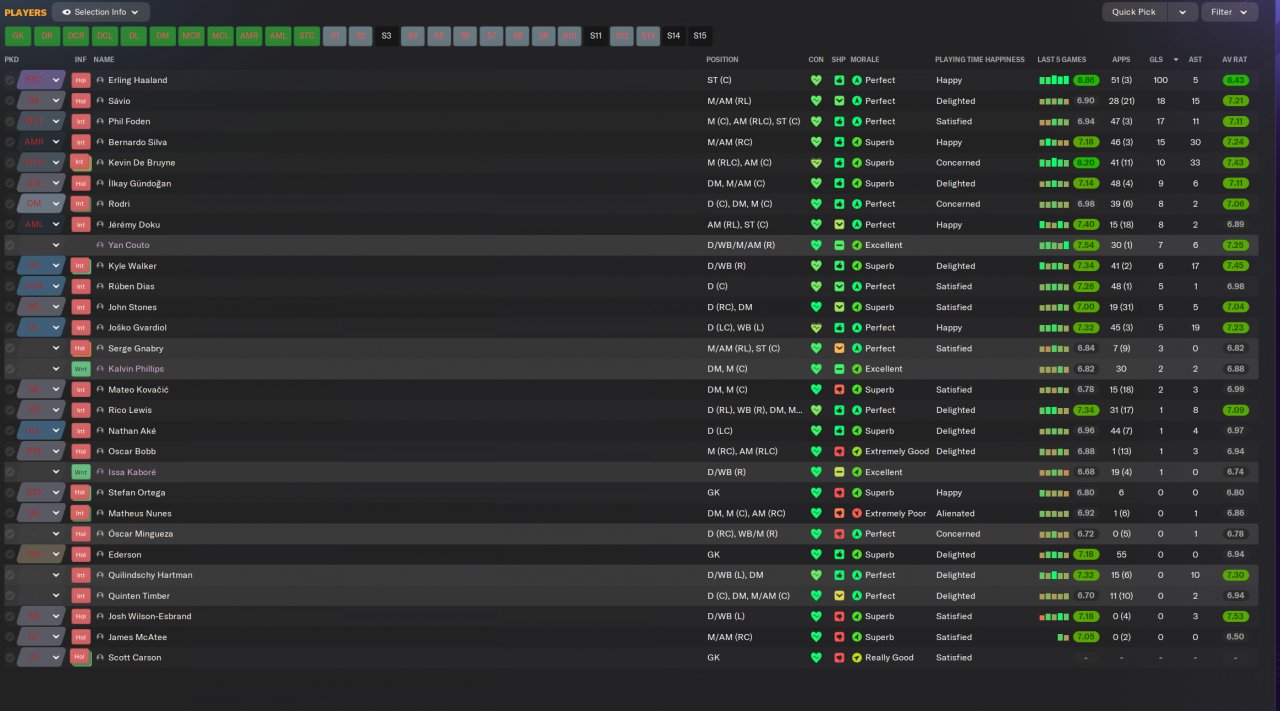Tick the selection circle for Ederson
The height and width of the screenshot is (711, 1280).
(x=10, y=554)
